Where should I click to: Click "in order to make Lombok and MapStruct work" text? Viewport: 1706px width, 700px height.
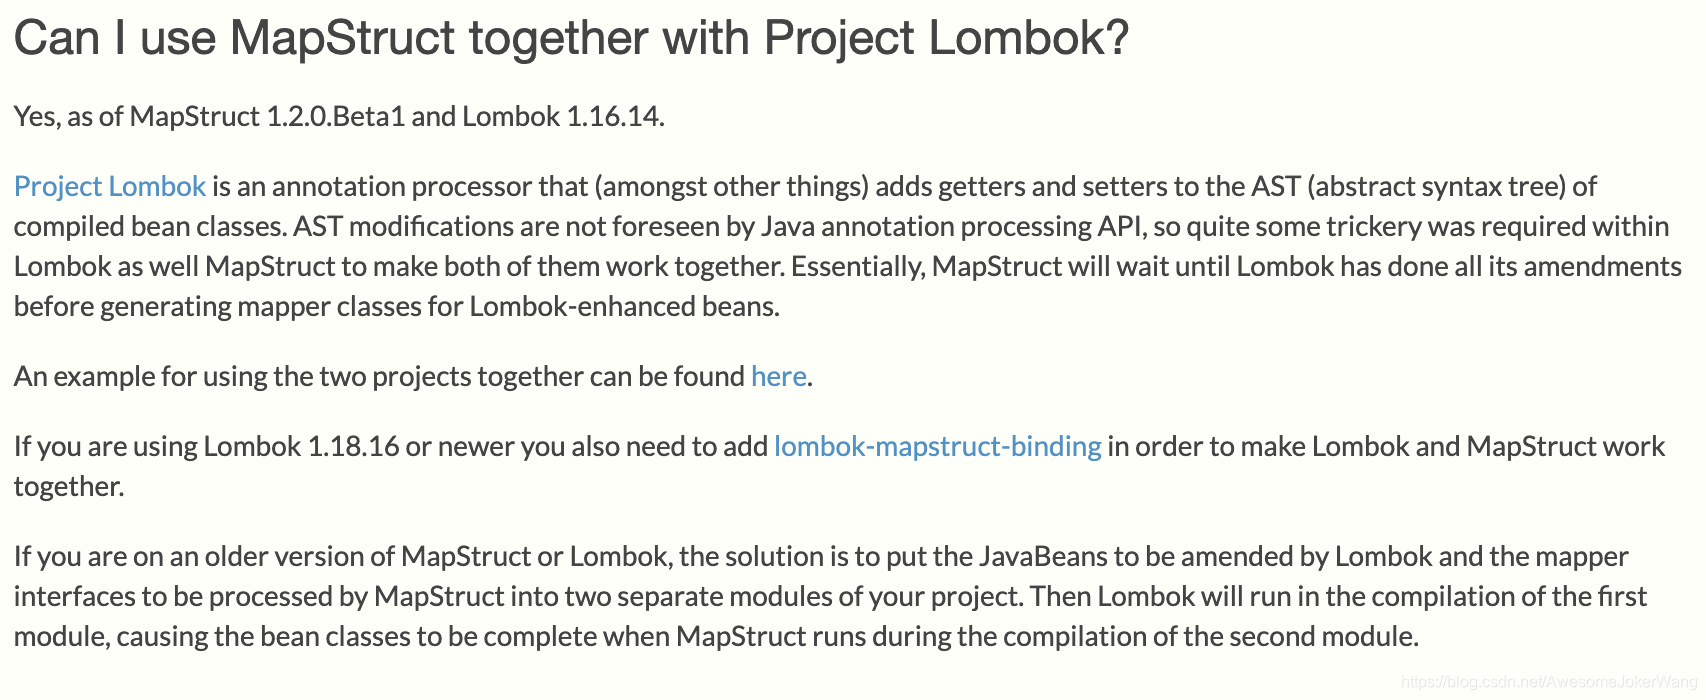point(1386,446)
